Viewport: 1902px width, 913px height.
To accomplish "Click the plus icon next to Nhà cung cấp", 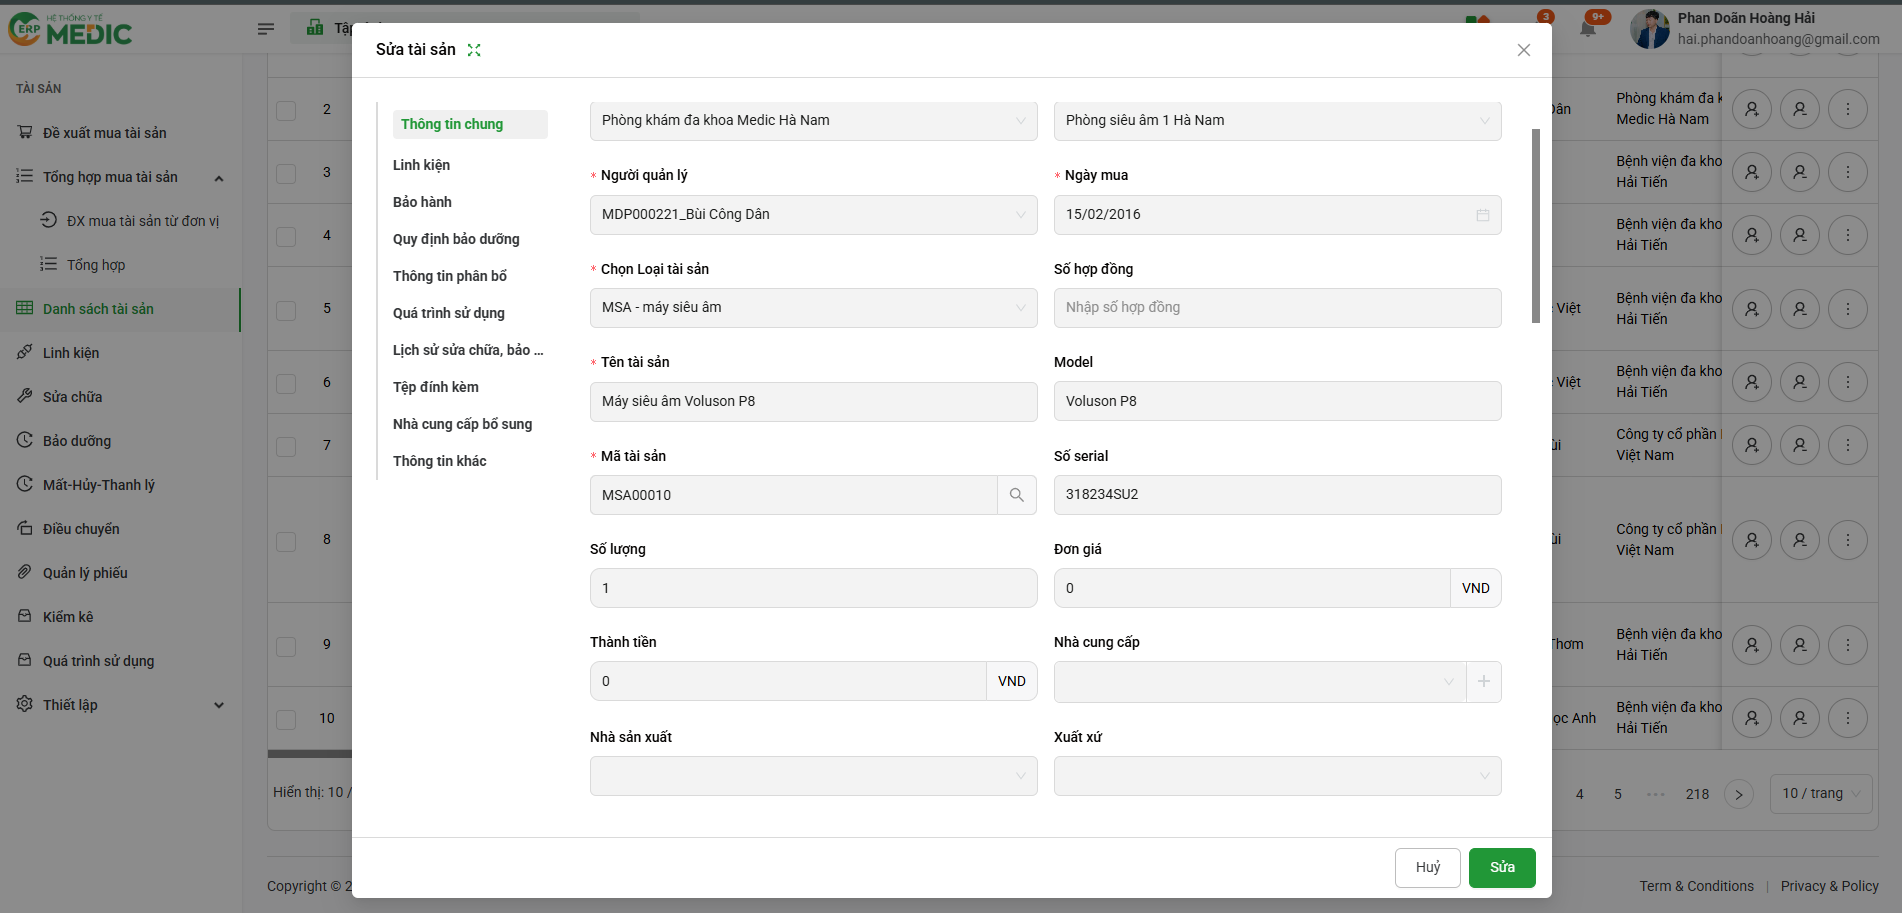I will click(1484, 682).
